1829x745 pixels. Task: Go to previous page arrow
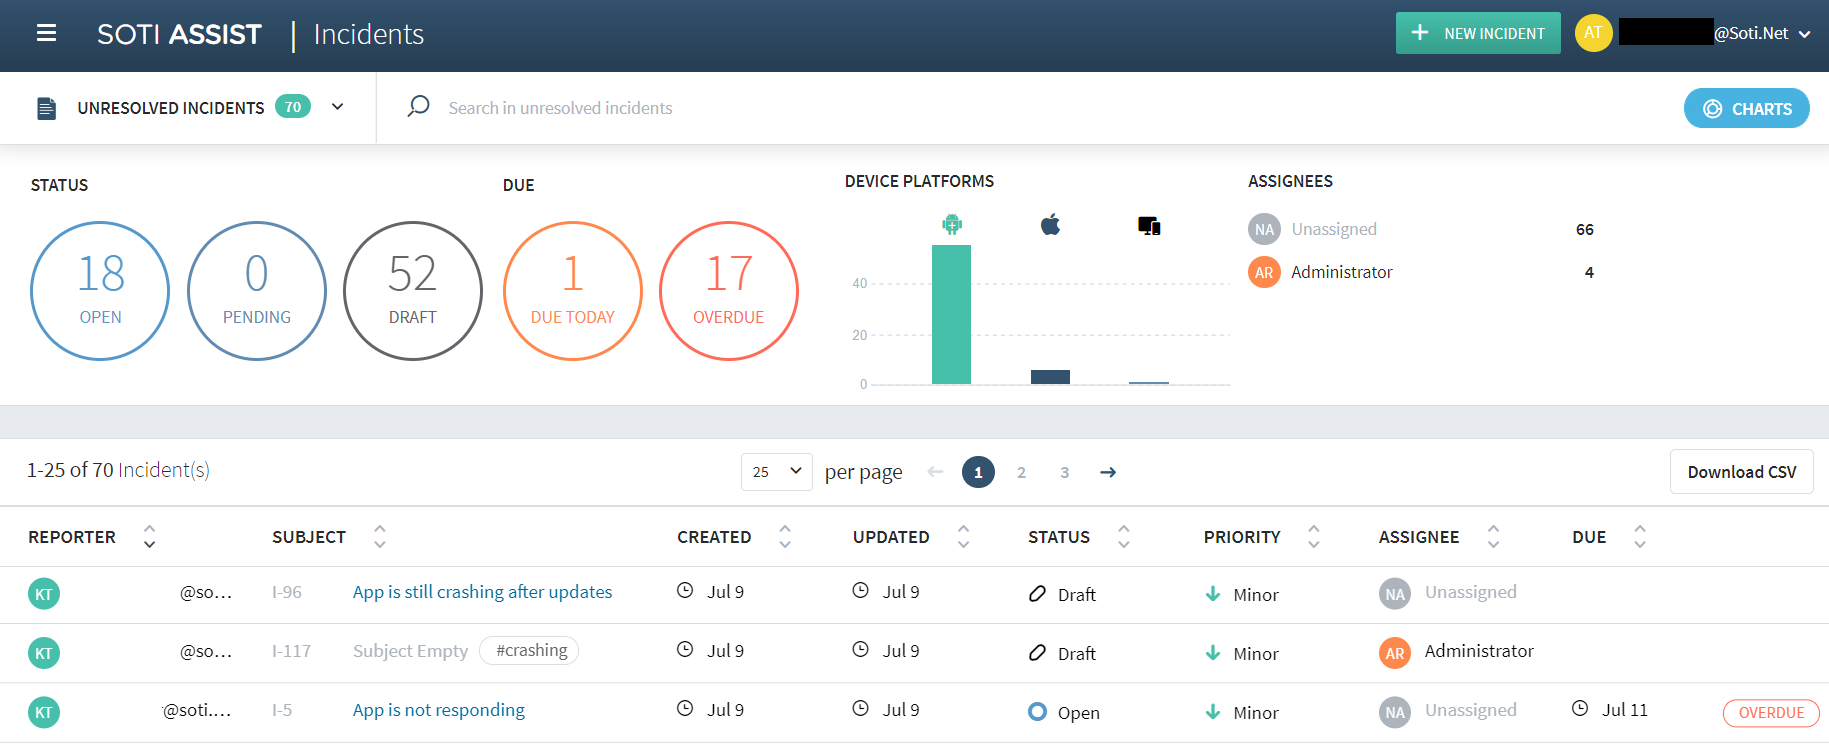point(935,472)
